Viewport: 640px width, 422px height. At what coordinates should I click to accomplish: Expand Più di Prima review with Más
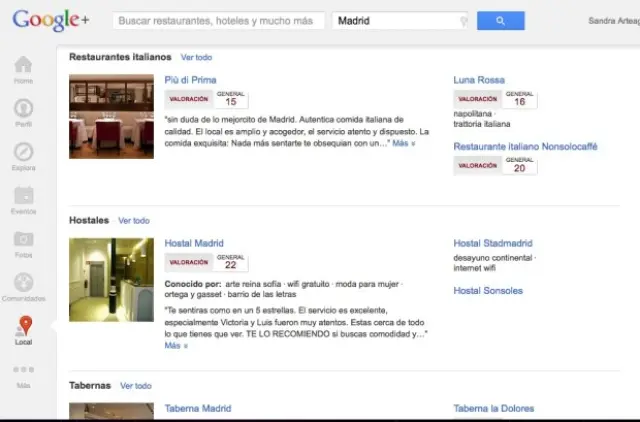coord(403,143)
